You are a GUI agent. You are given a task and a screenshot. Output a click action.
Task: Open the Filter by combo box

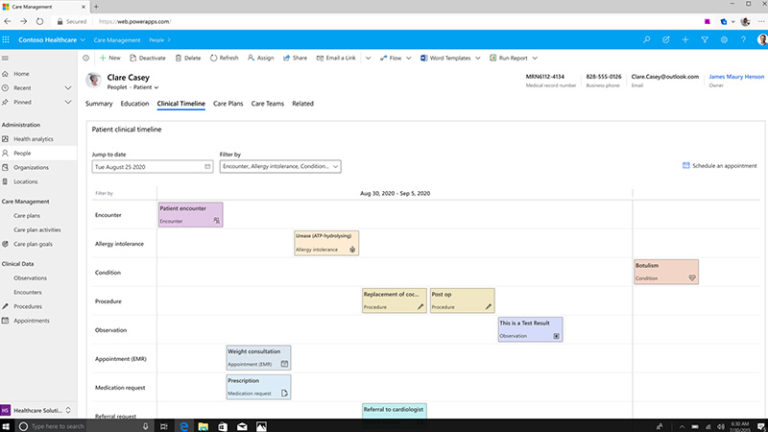pyautogui.click(x=280, y=167)
